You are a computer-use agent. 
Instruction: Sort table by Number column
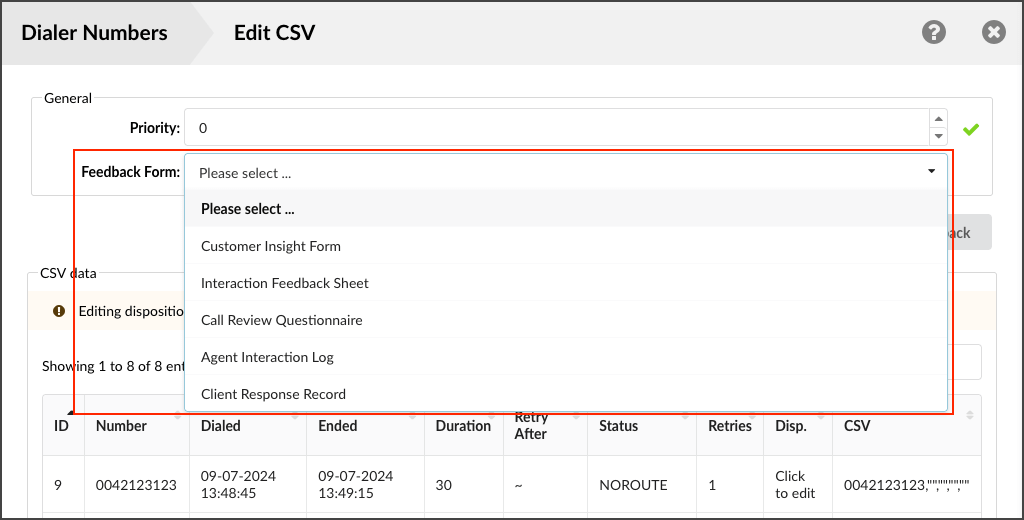[136, 425]
